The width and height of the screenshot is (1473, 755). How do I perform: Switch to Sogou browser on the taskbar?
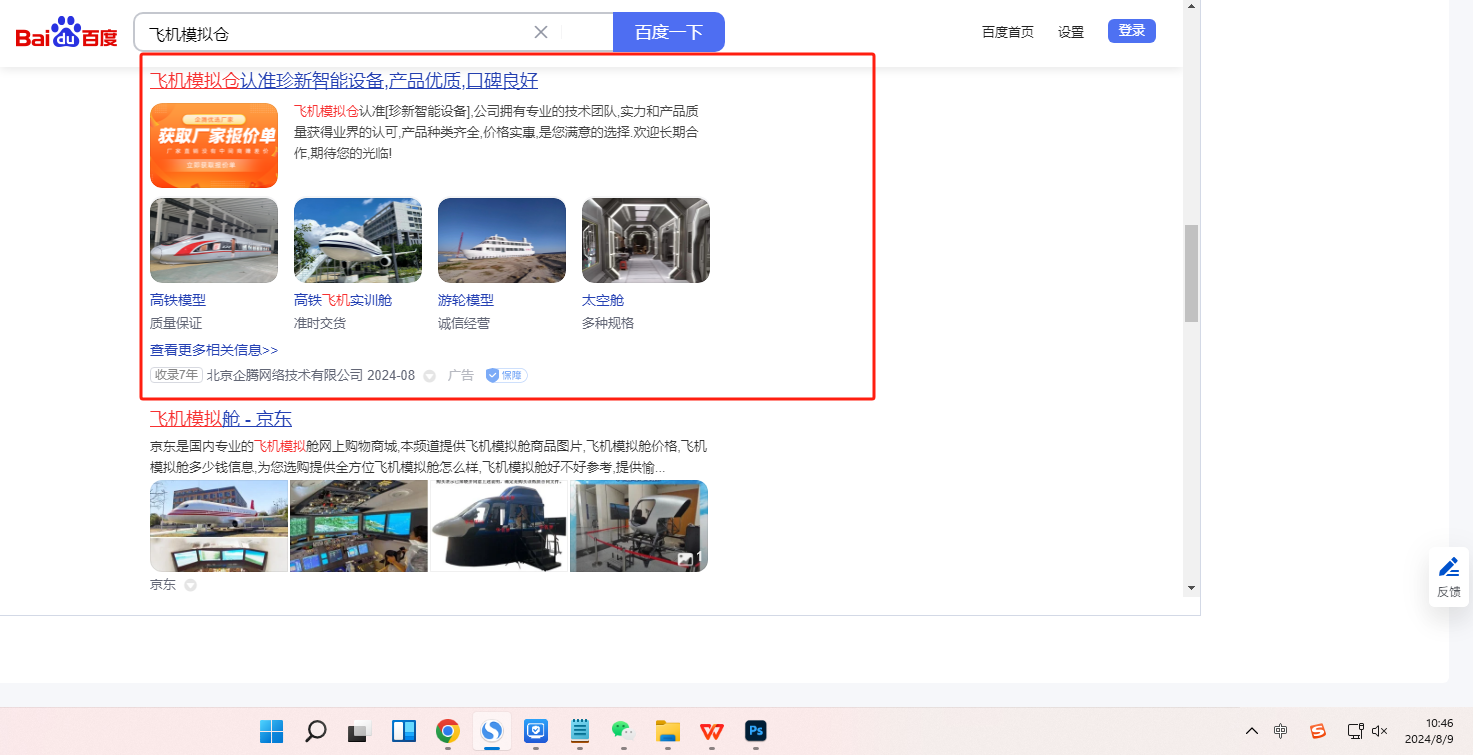point(491,731)
